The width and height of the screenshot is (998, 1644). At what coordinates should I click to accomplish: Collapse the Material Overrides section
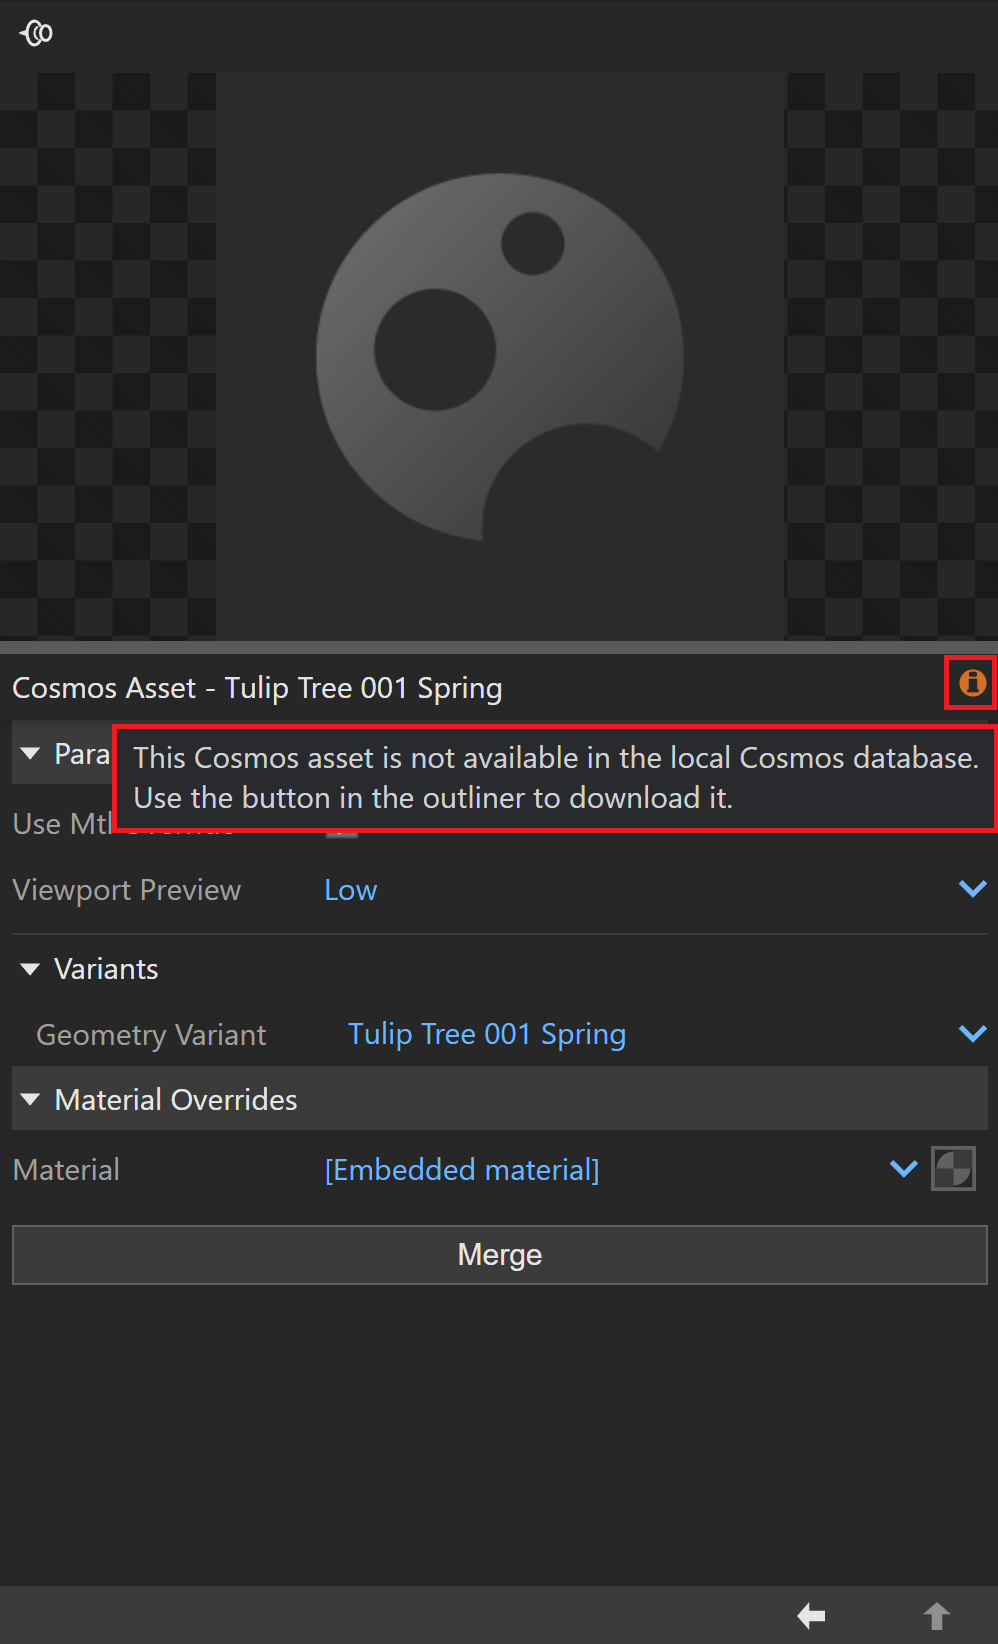30,1099
